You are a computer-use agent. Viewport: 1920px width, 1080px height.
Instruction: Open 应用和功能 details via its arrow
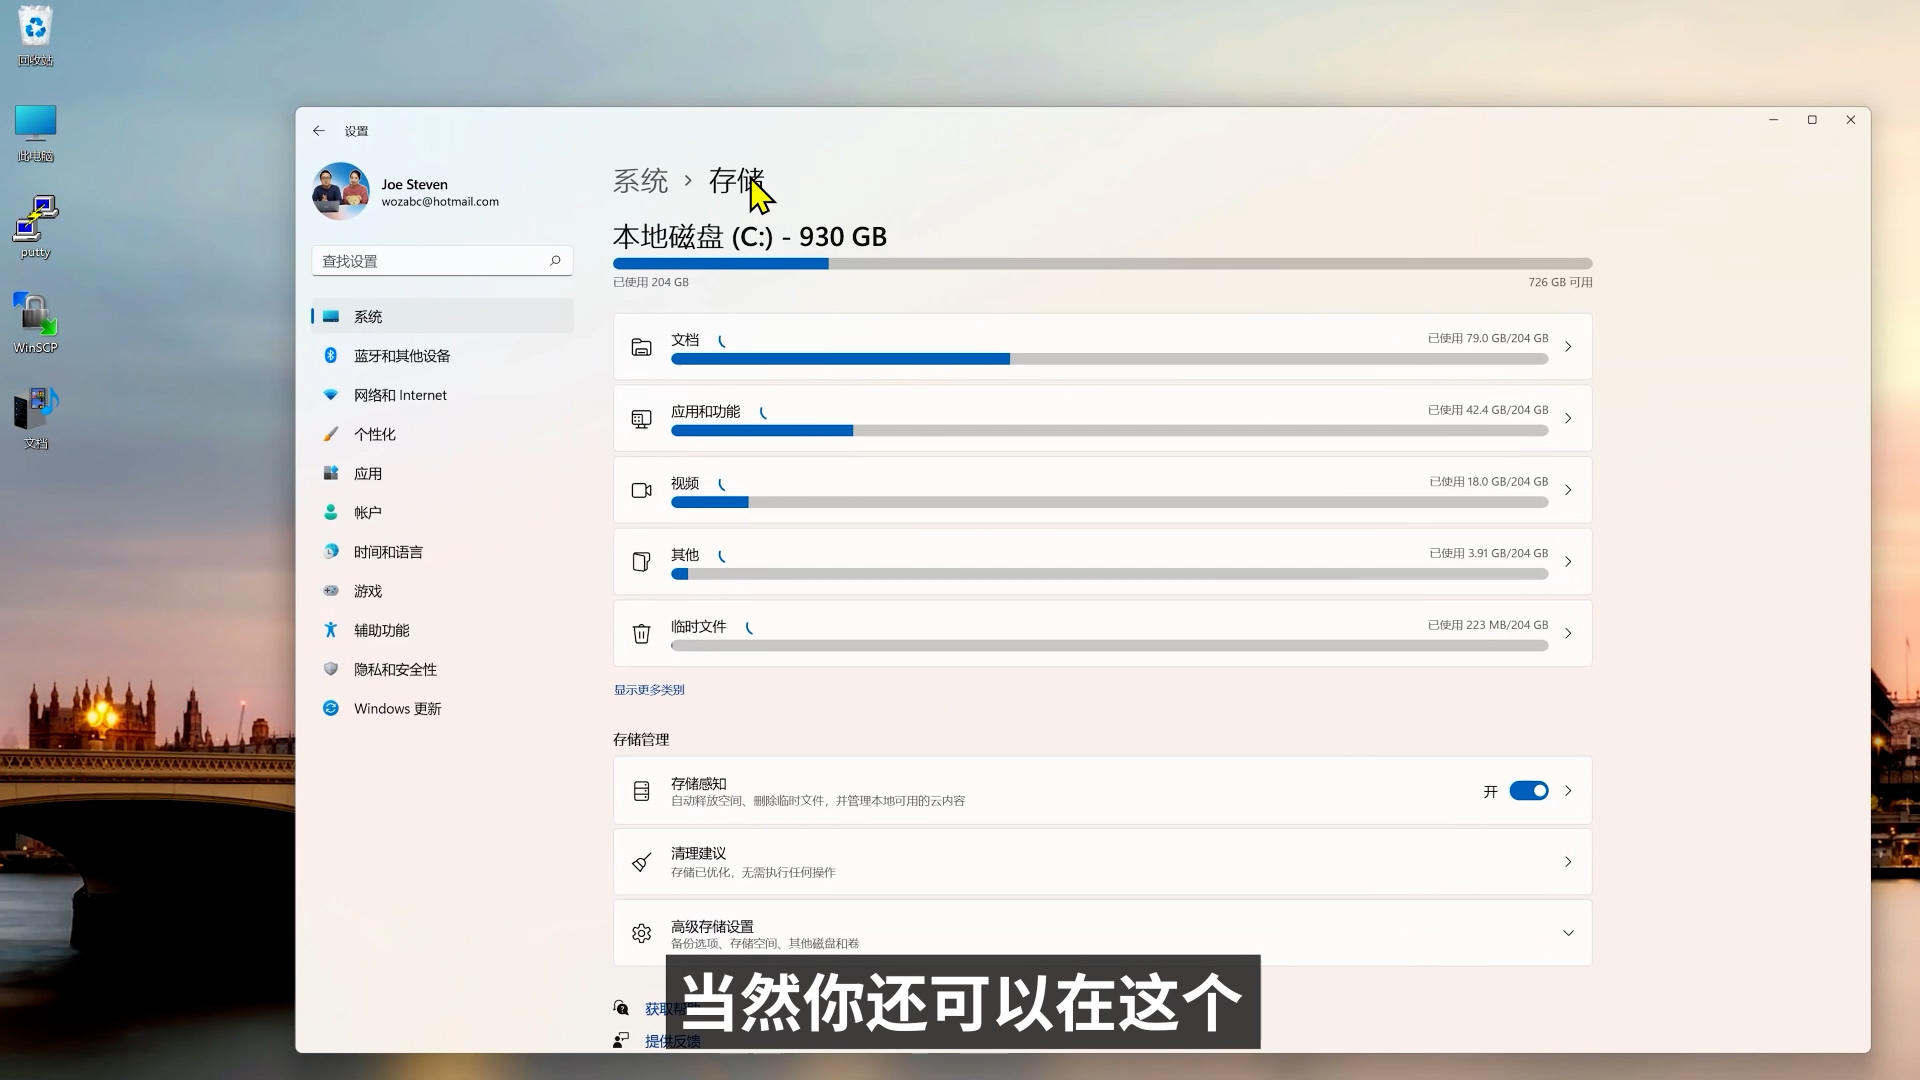click(x=1568, y=418)
